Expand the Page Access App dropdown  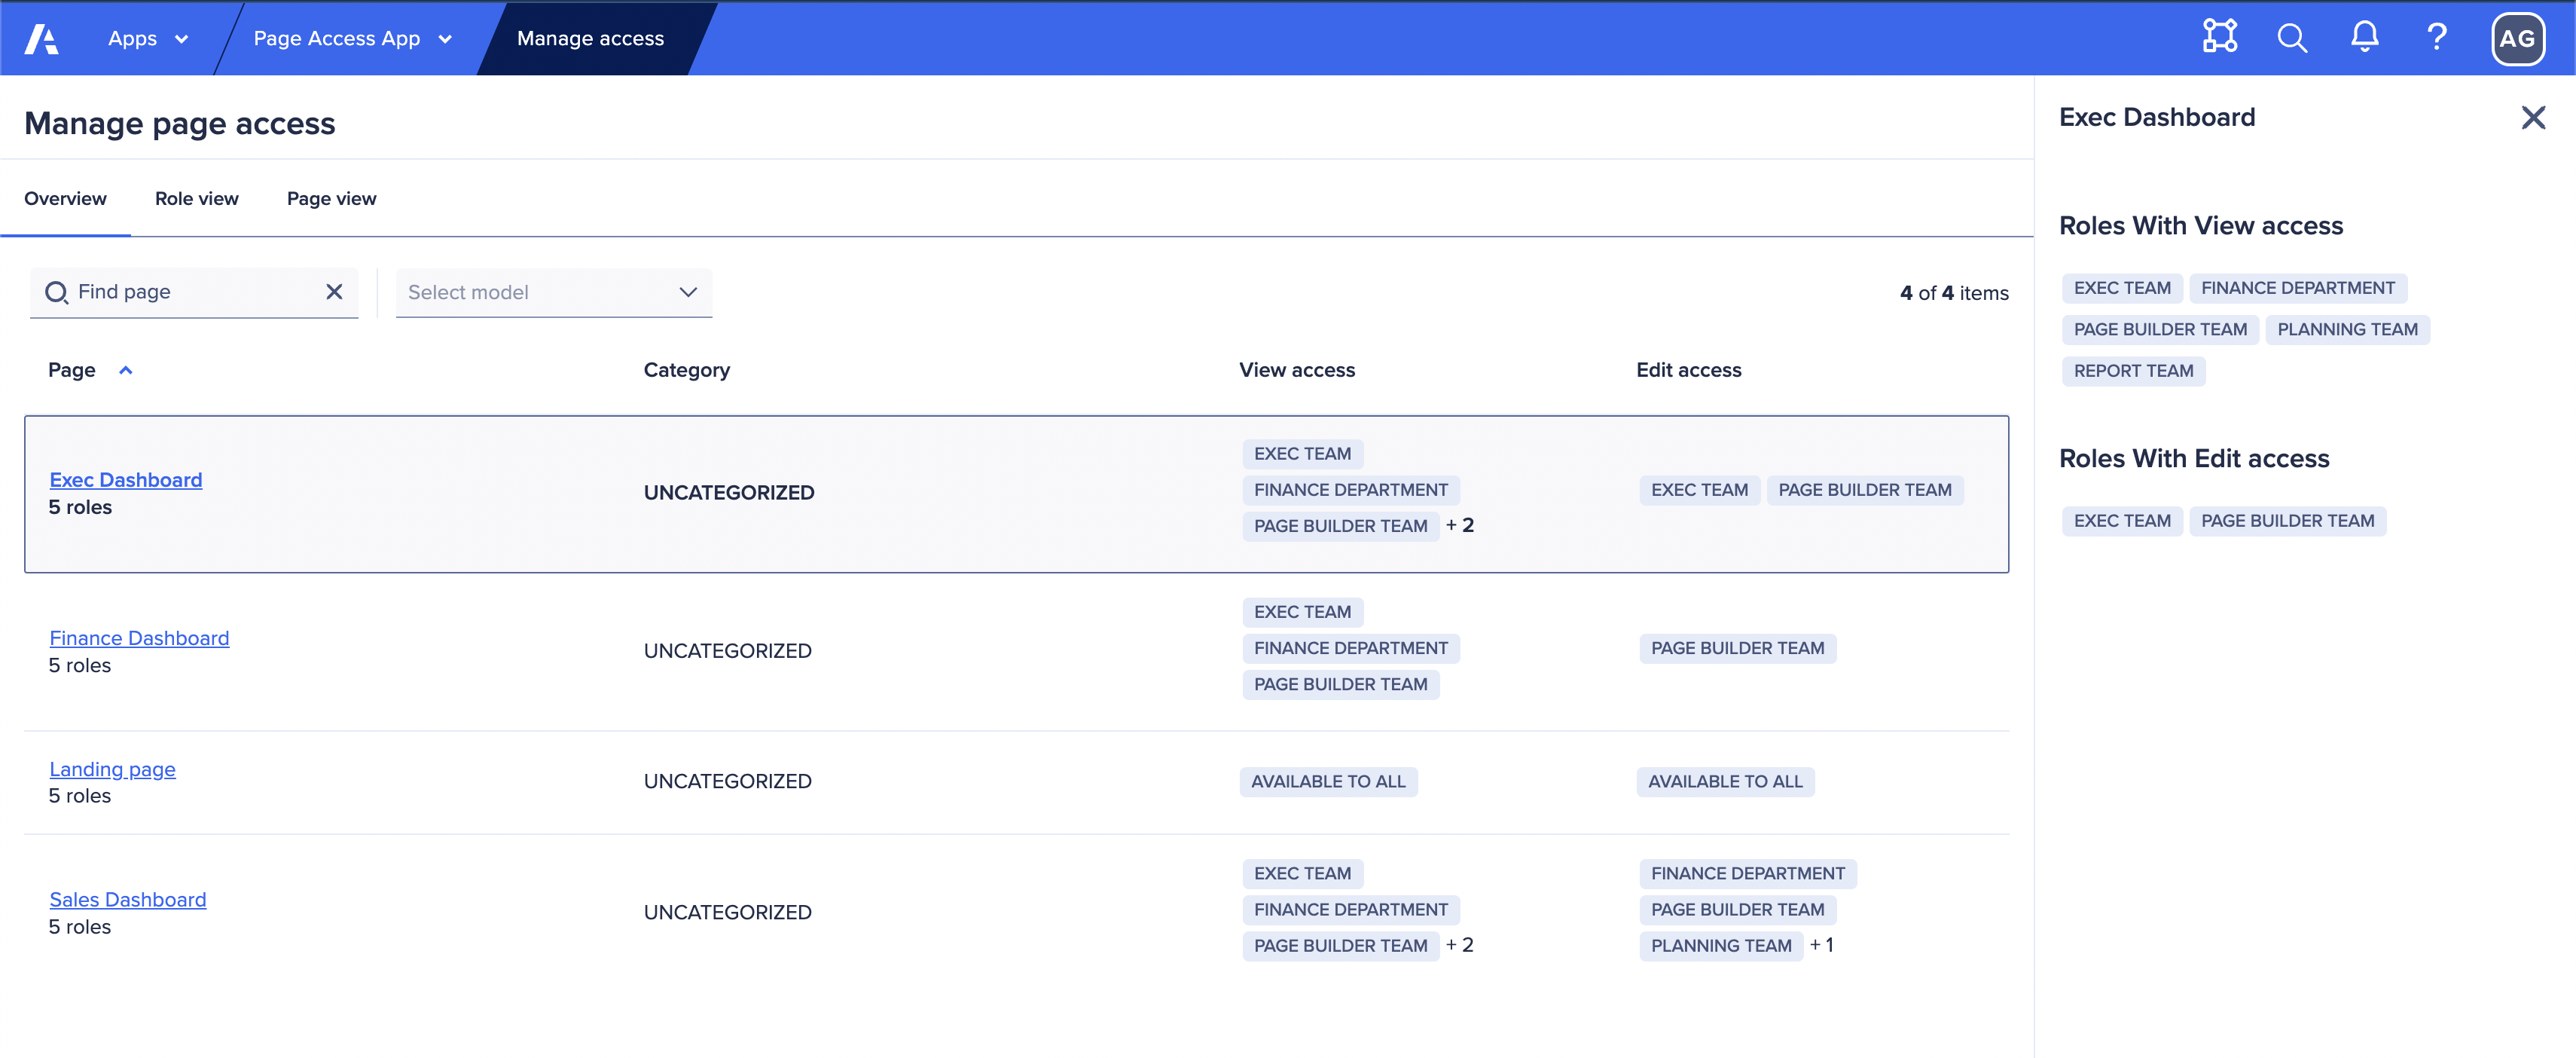[x=352, y=38]
